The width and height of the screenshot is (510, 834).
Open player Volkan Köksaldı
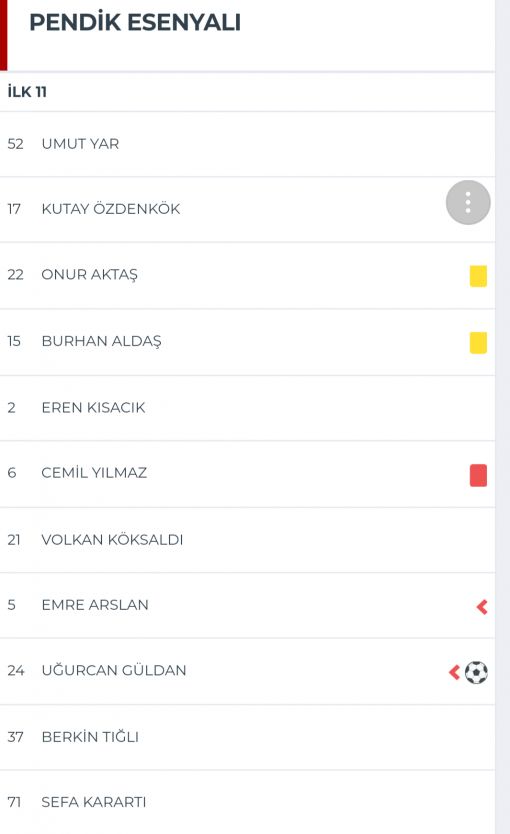click(247, 540)
